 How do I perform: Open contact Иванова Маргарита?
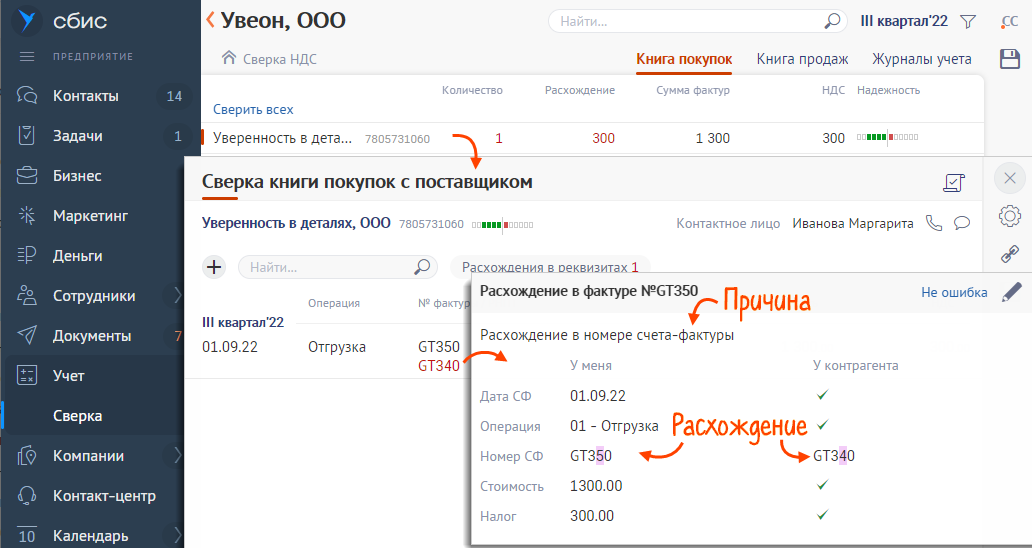pyautogui.click(x=852, y=224)
